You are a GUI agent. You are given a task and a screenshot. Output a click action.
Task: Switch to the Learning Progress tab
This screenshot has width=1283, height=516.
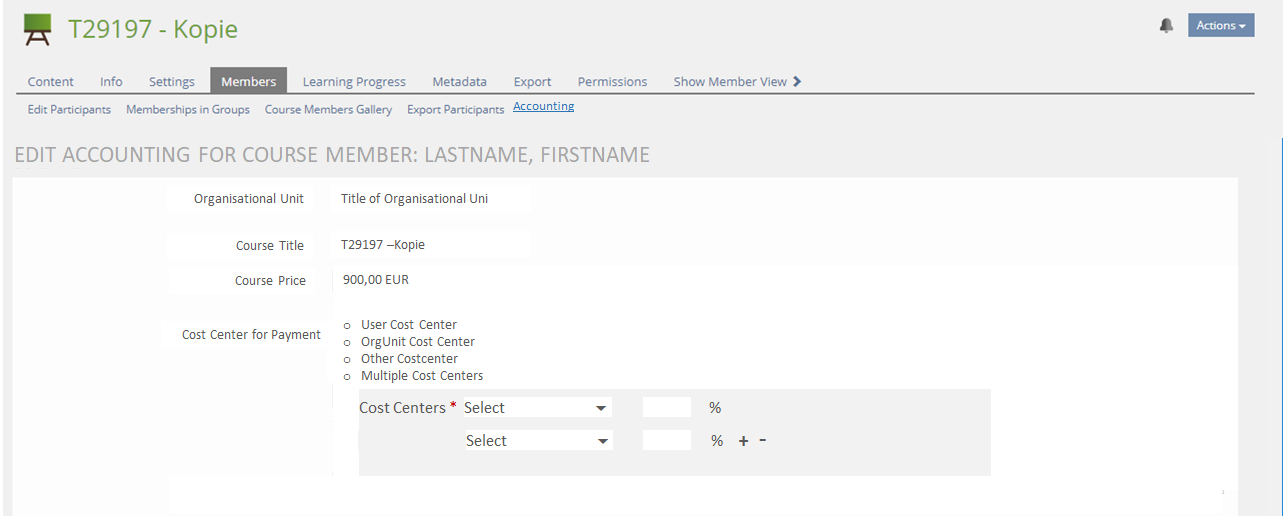(x=354, y=82)
